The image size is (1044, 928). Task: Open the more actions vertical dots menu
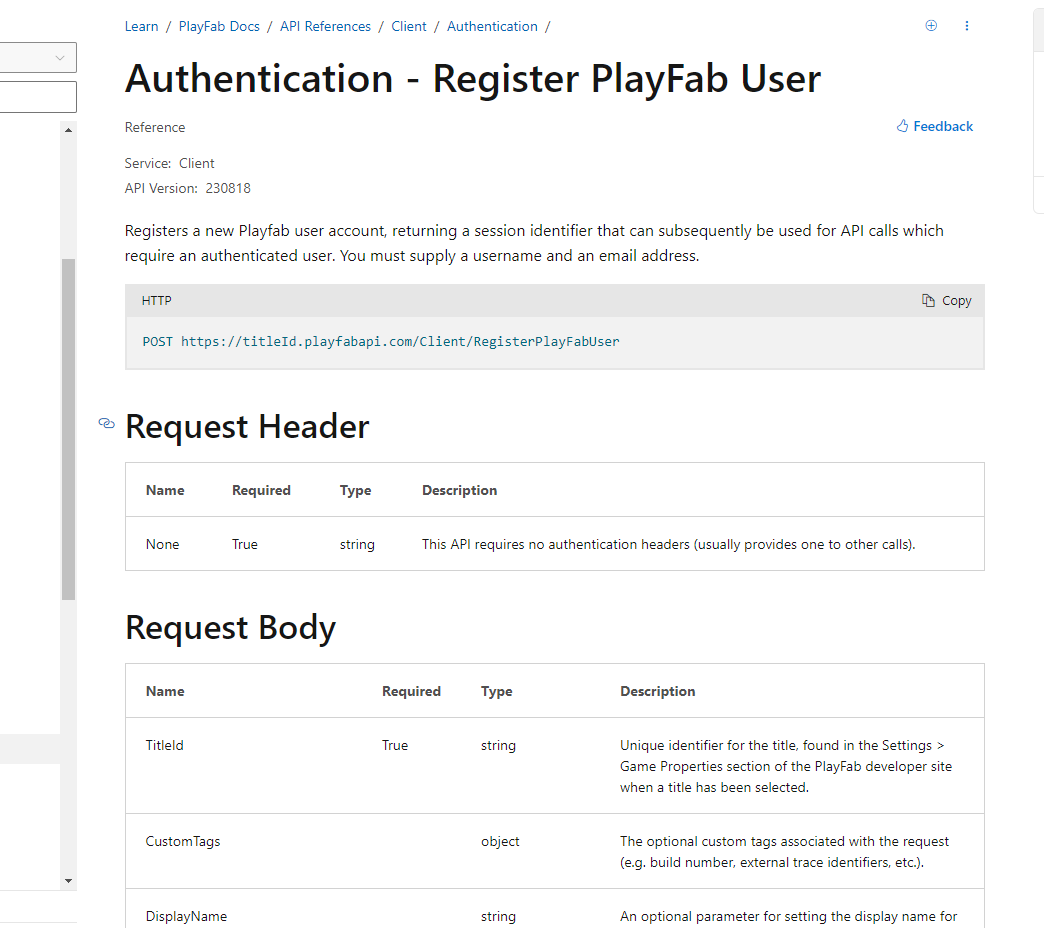967,26
